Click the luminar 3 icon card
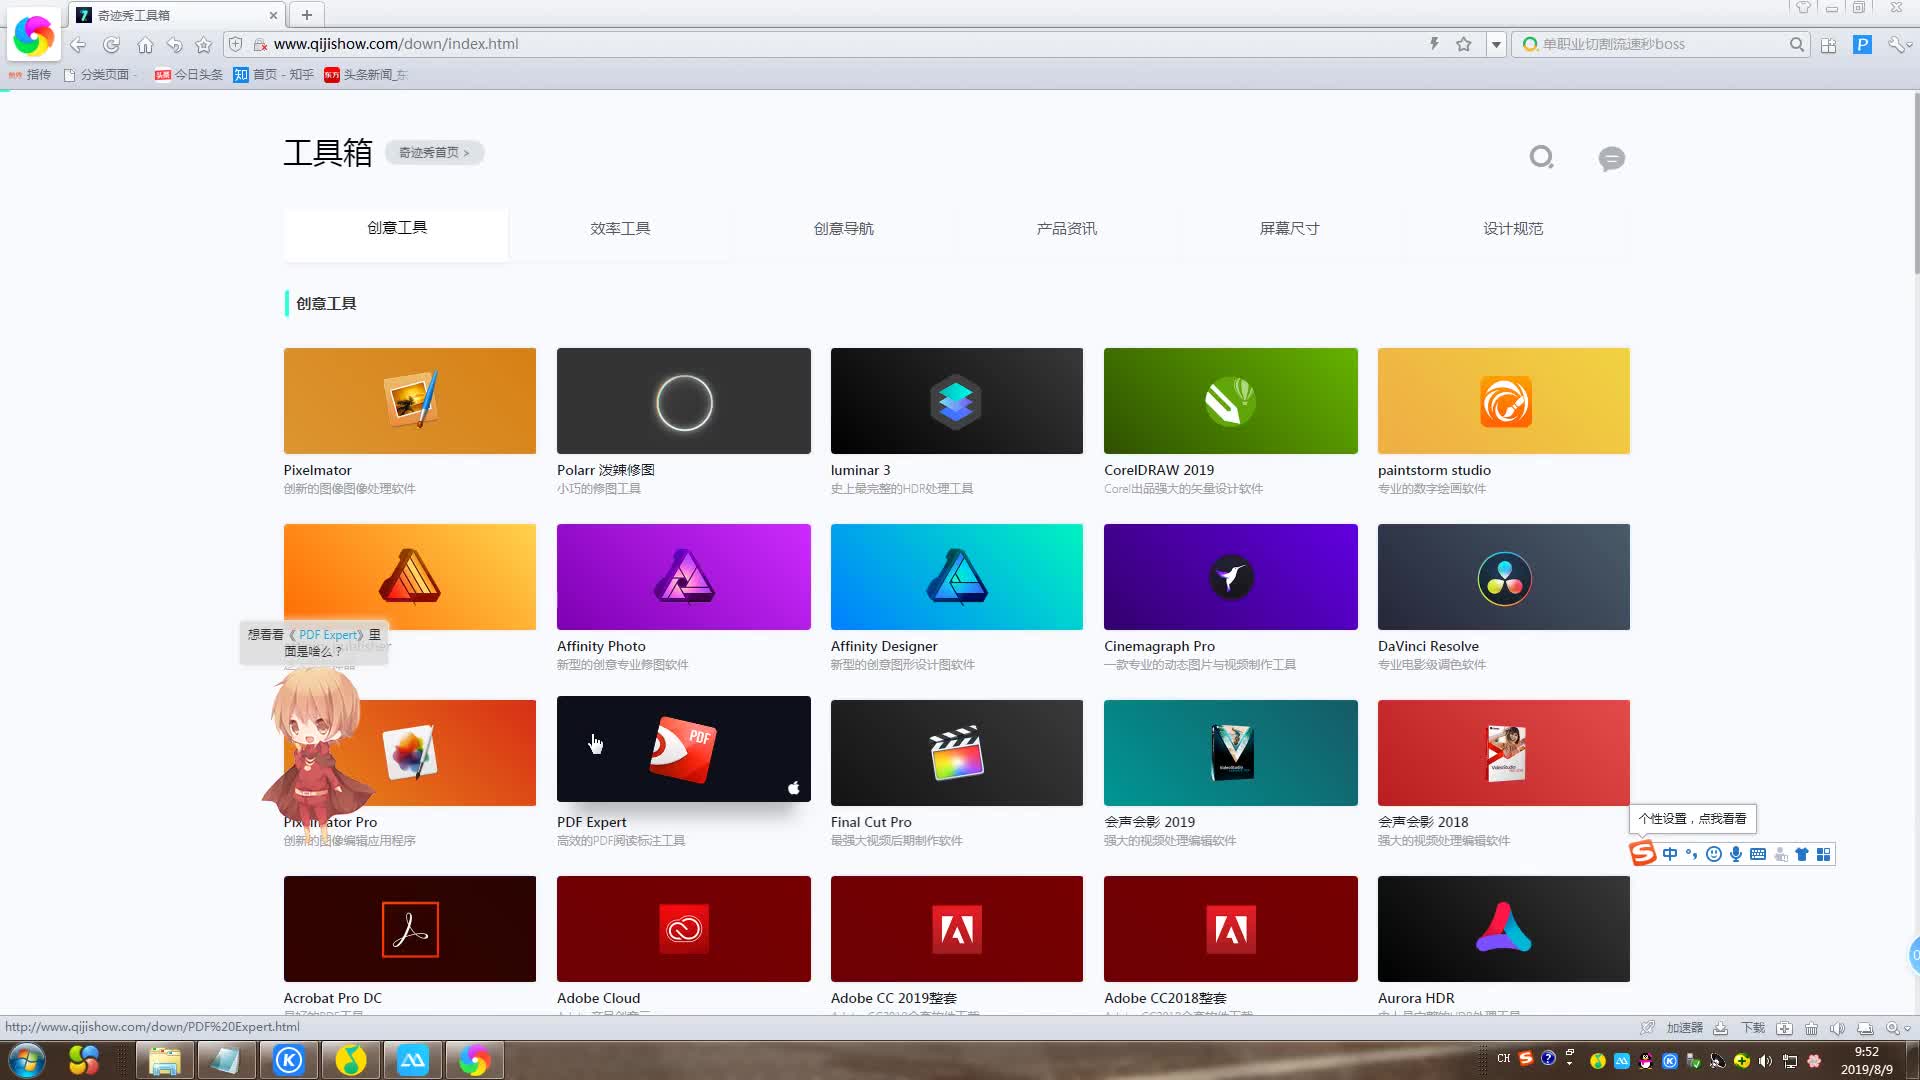This screenshot has width=1920, height=1080. [956, 401]
